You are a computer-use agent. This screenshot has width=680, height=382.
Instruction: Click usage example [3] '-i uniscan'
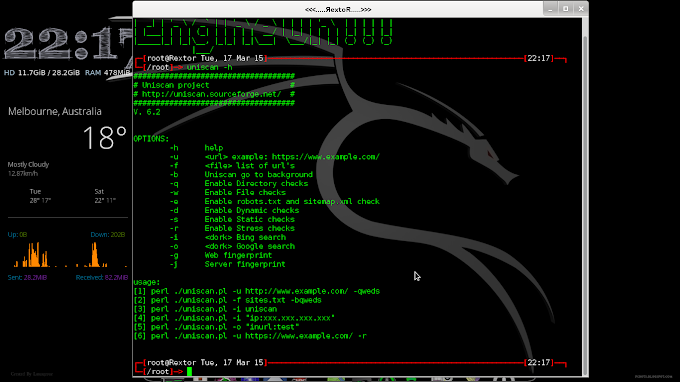(x=205, y=309)
